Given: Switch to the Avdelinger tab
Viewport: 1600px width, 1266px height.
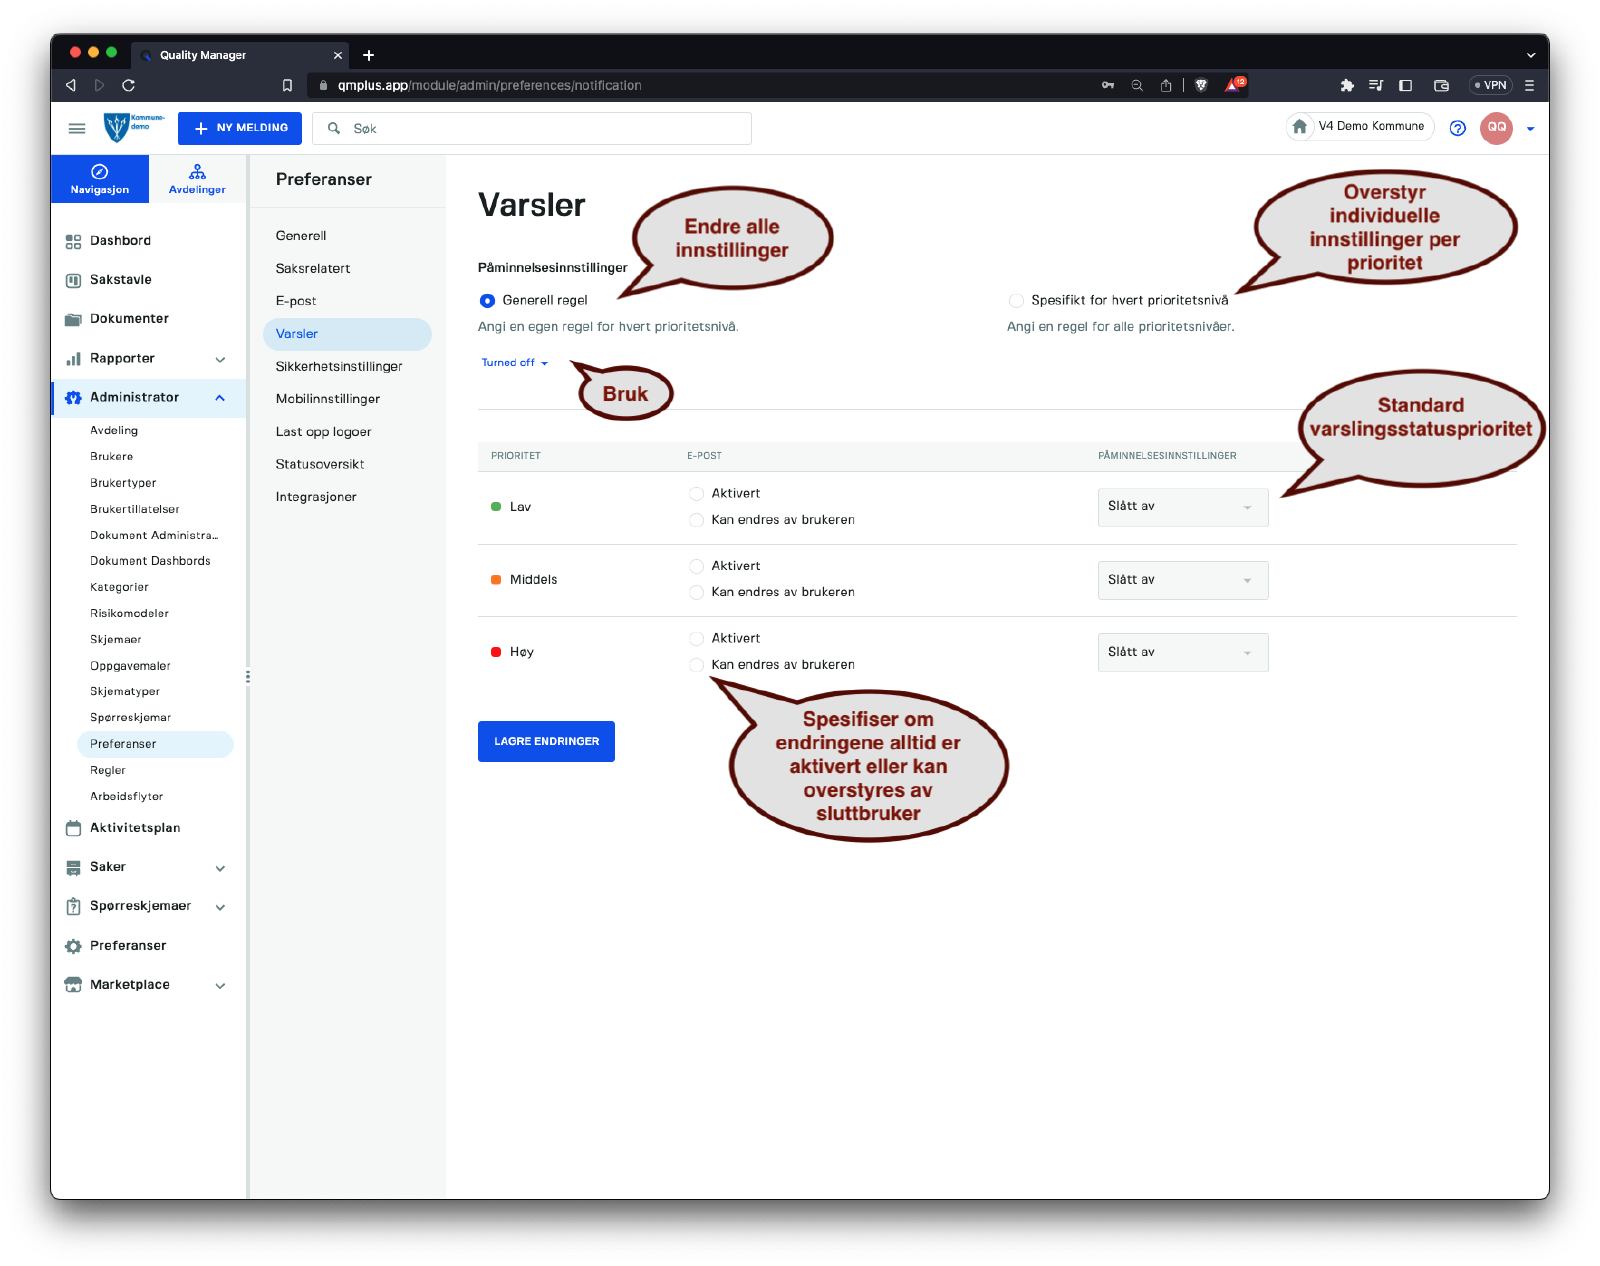Looking at the screenshot, I should [x=197, y=179].
